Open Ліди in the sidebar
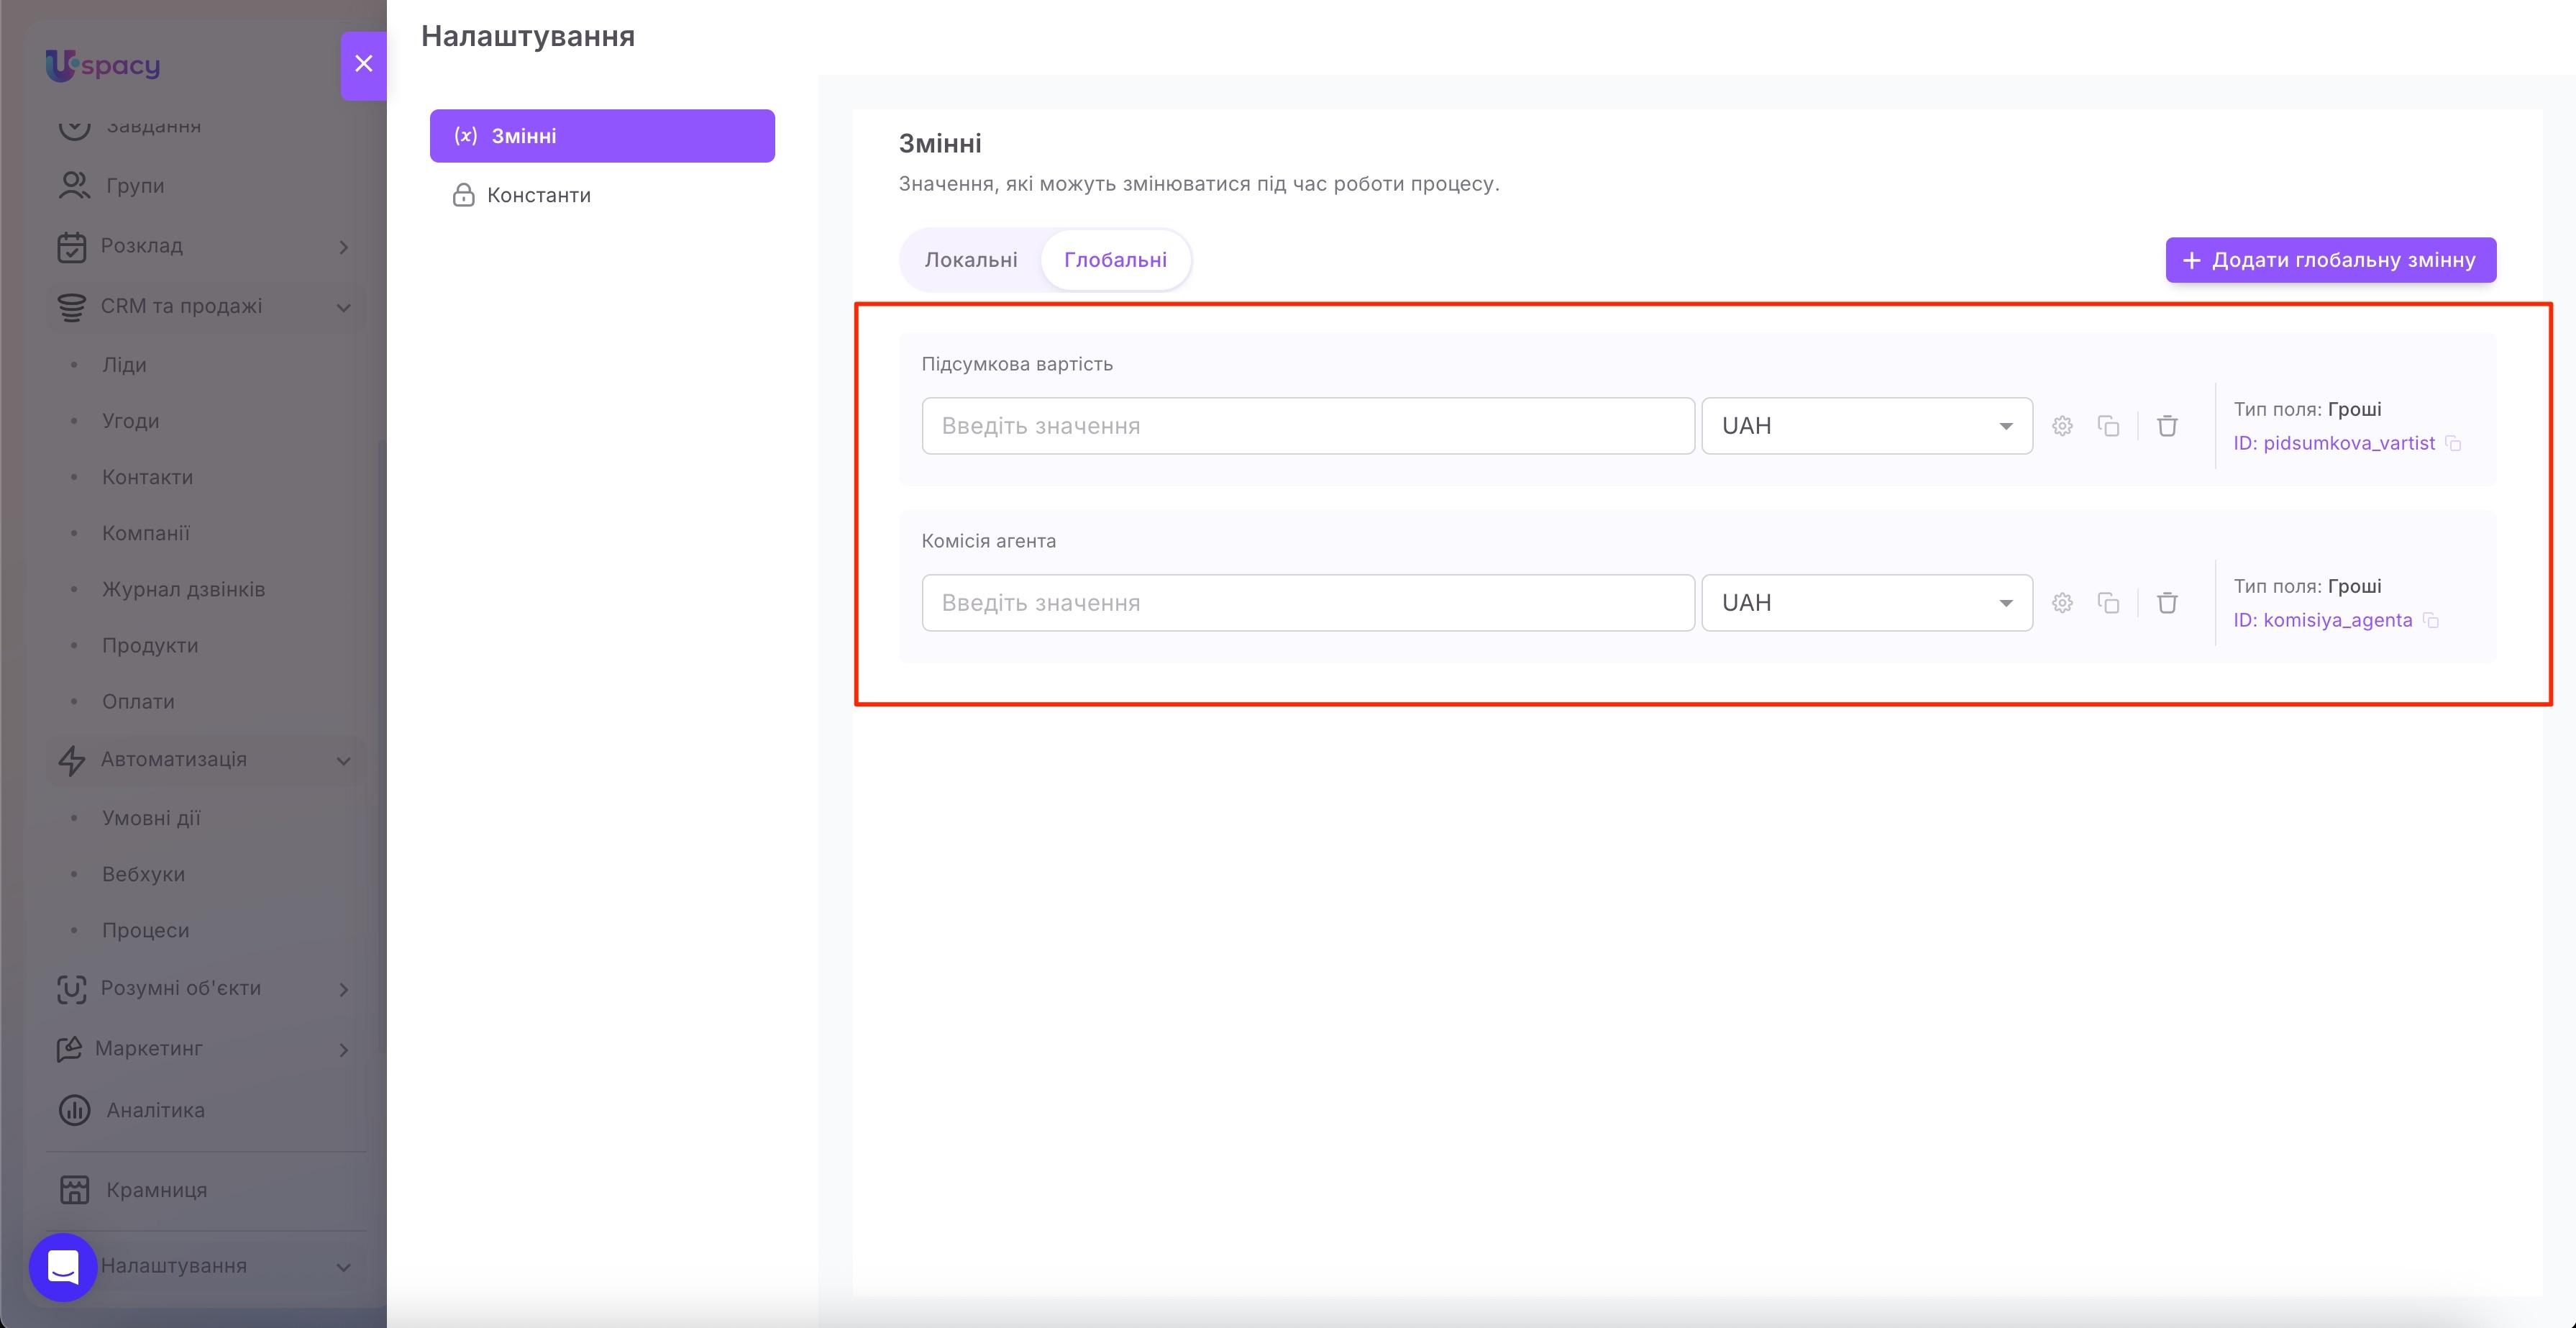This screenshot has width=2576, height=1328. coord(124,365)
